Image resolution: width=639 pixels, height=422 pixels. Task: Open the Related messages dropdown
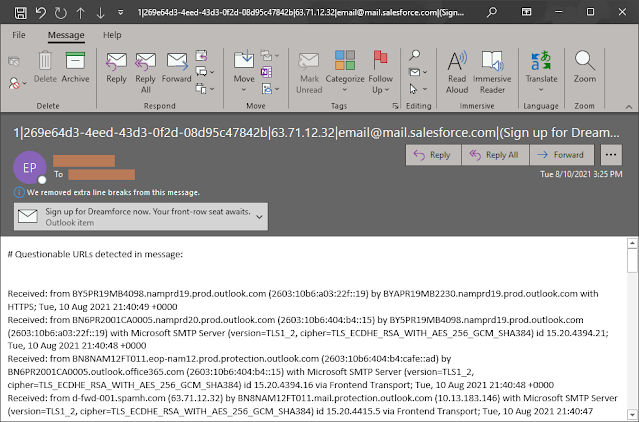[418, 72]
